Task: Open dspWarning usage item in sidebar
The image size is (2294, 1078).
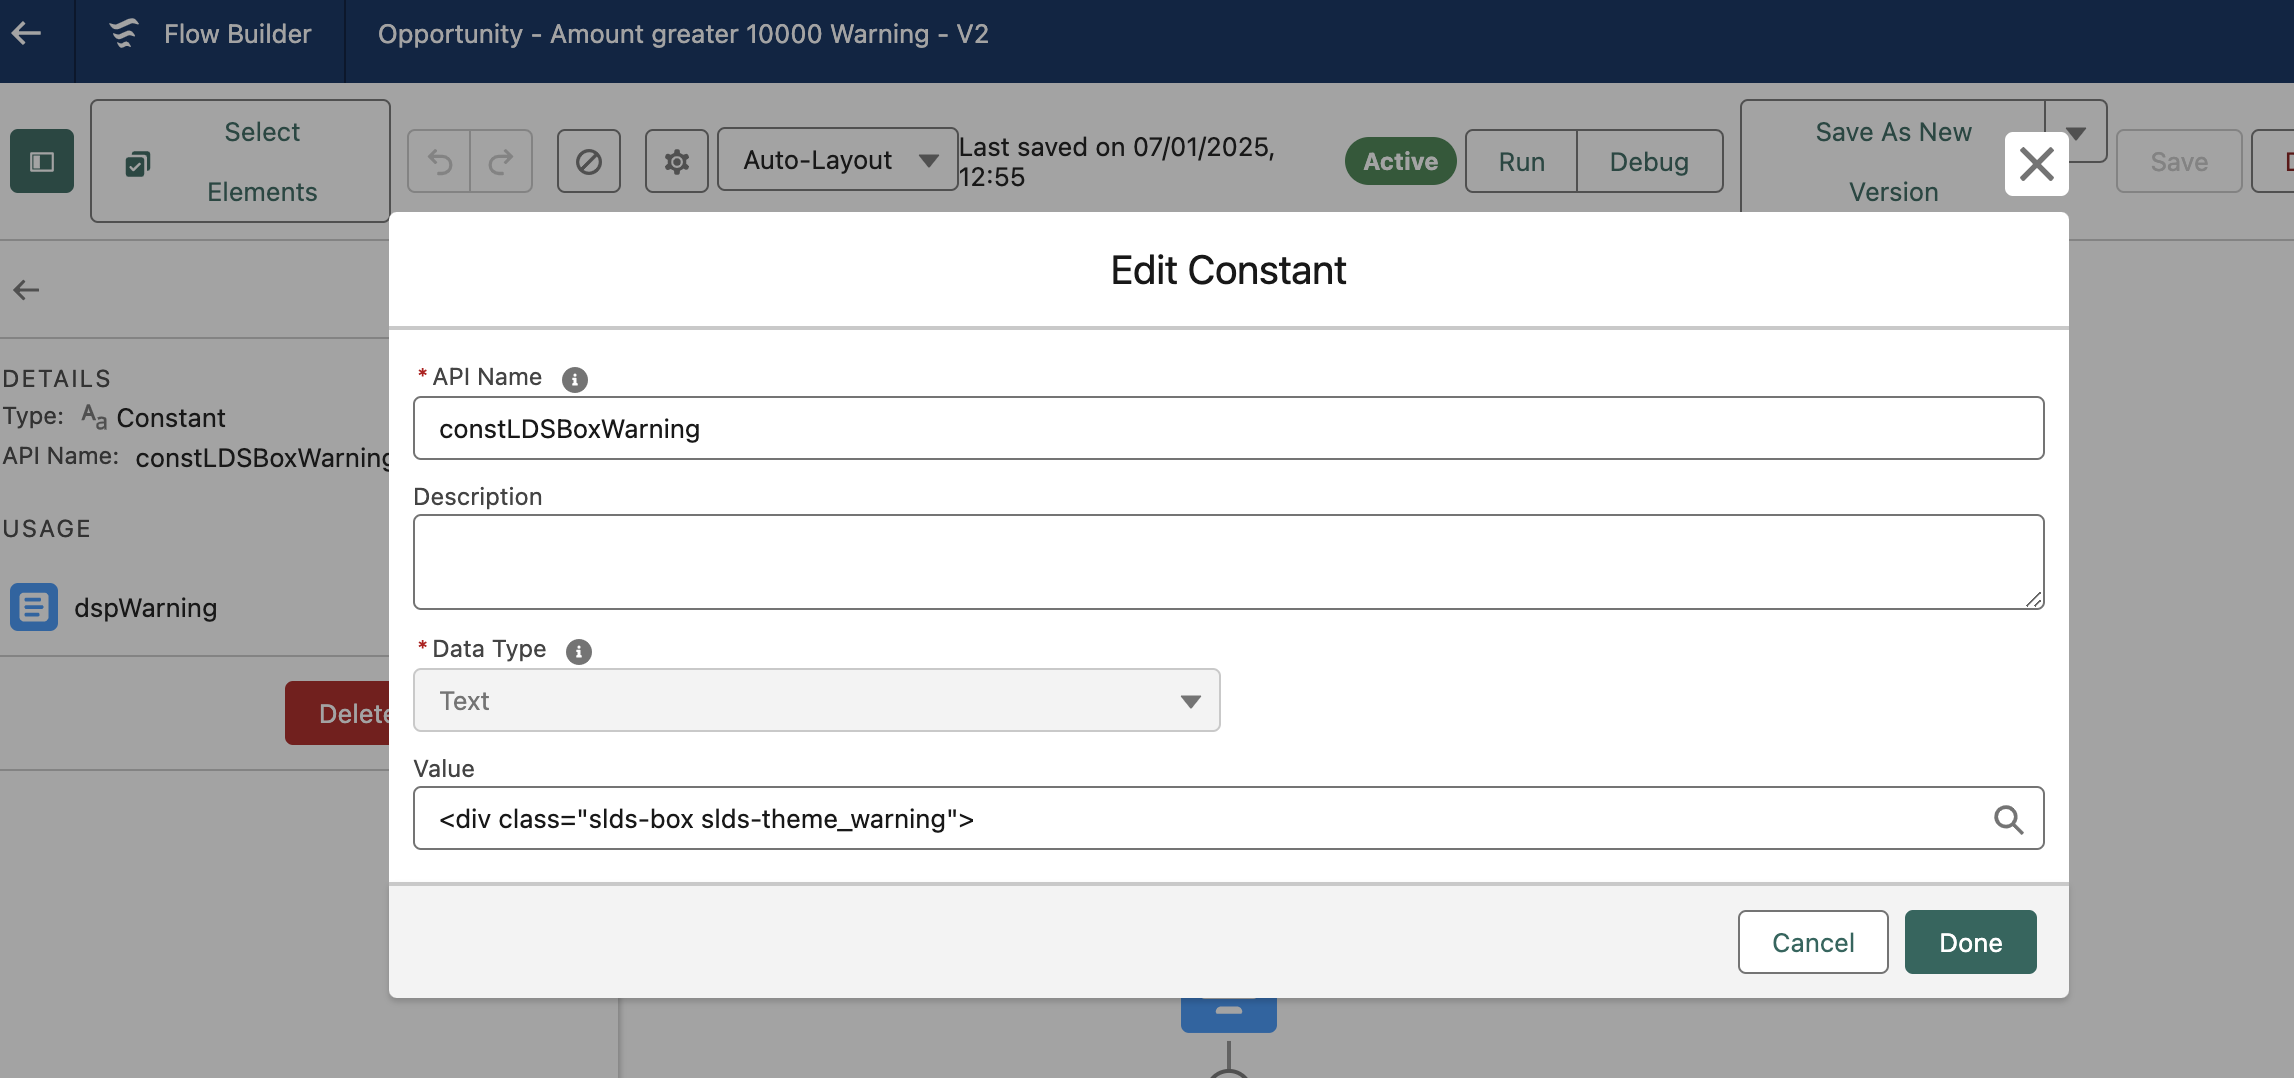Action: click(x=145, y=608)
